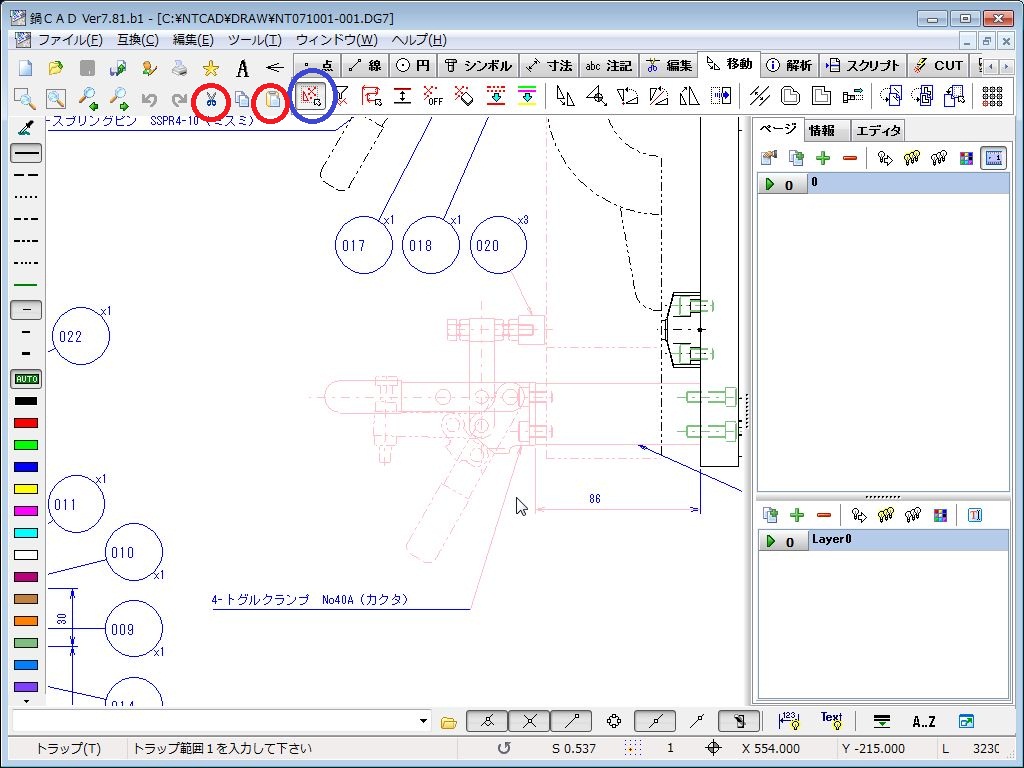Click the mirror flip triangles icon
This screenshot has height=768, width=1024.
[690, 97]
